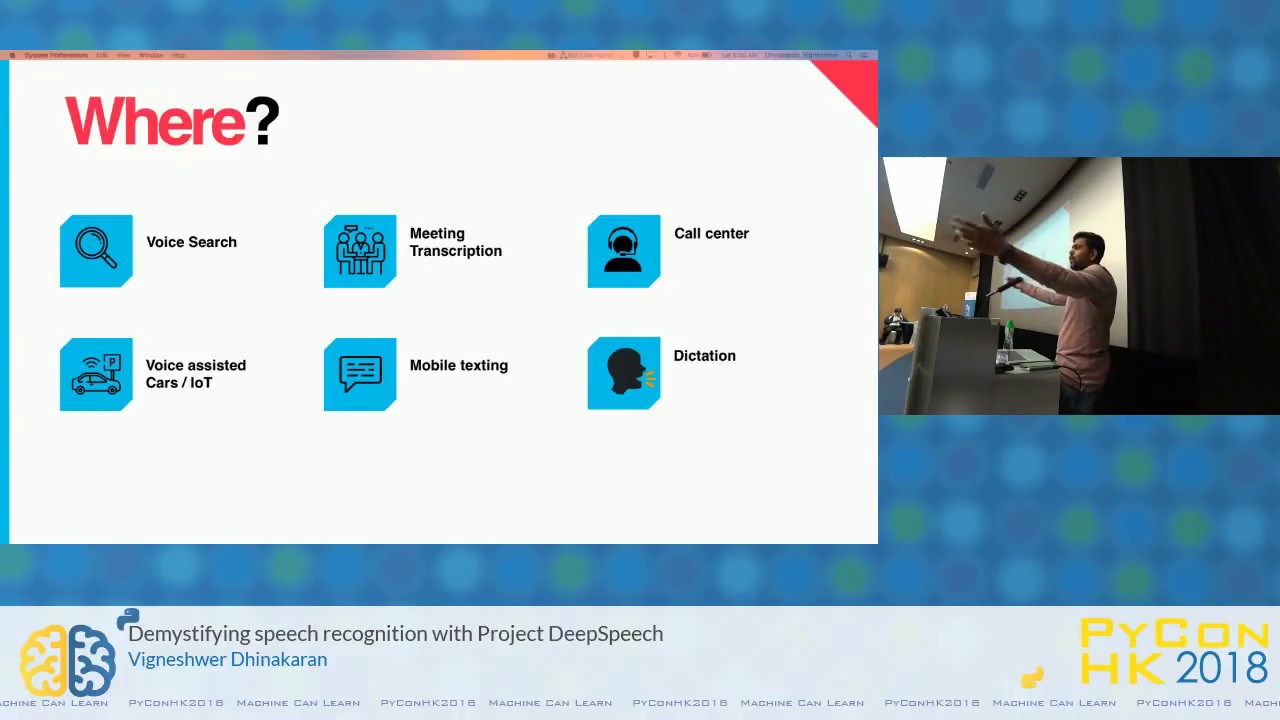Click the "Mobile texting" label
Viewport: 1280px width, 720px height.
tap(459, 366)
